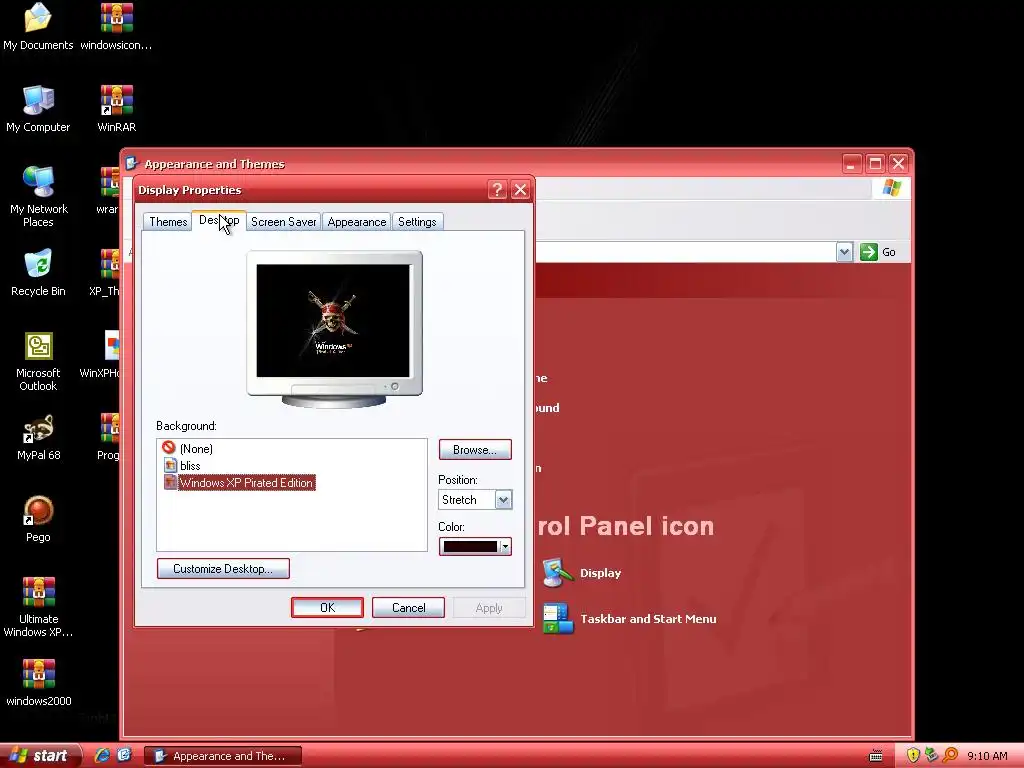Screen dimensions: 1024x768
Task: Close the Display Properties dialog
Action: 520,190
